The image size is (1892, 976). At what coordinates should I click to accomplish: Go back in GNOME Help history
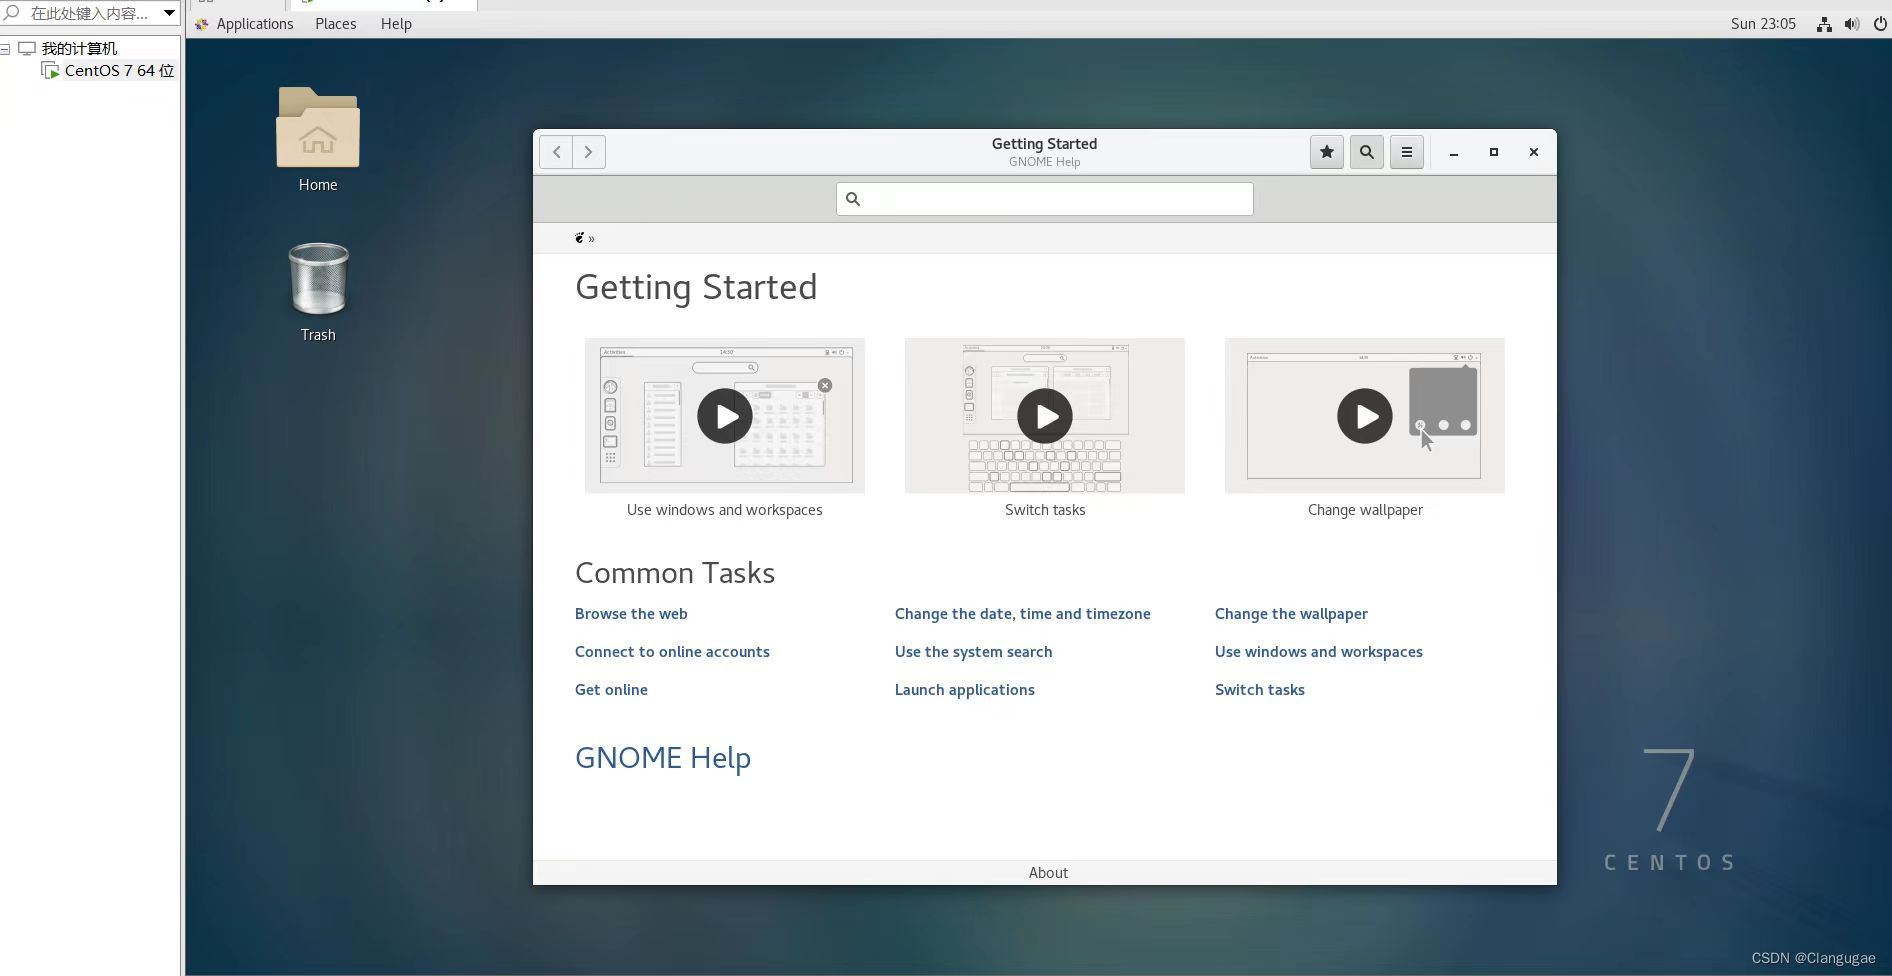pos(556,152)
